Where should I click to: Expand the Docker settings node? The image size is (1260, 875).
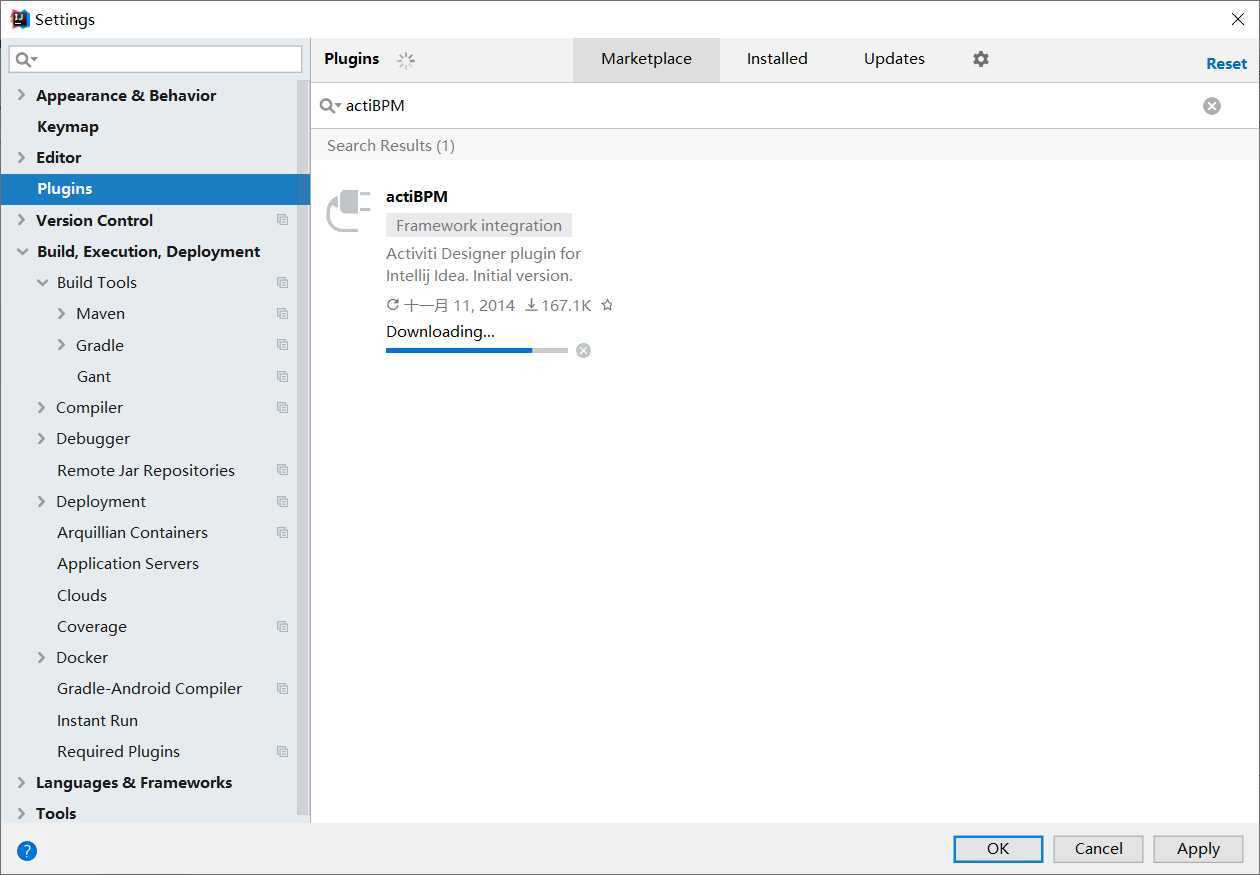(x=41, y=657)
